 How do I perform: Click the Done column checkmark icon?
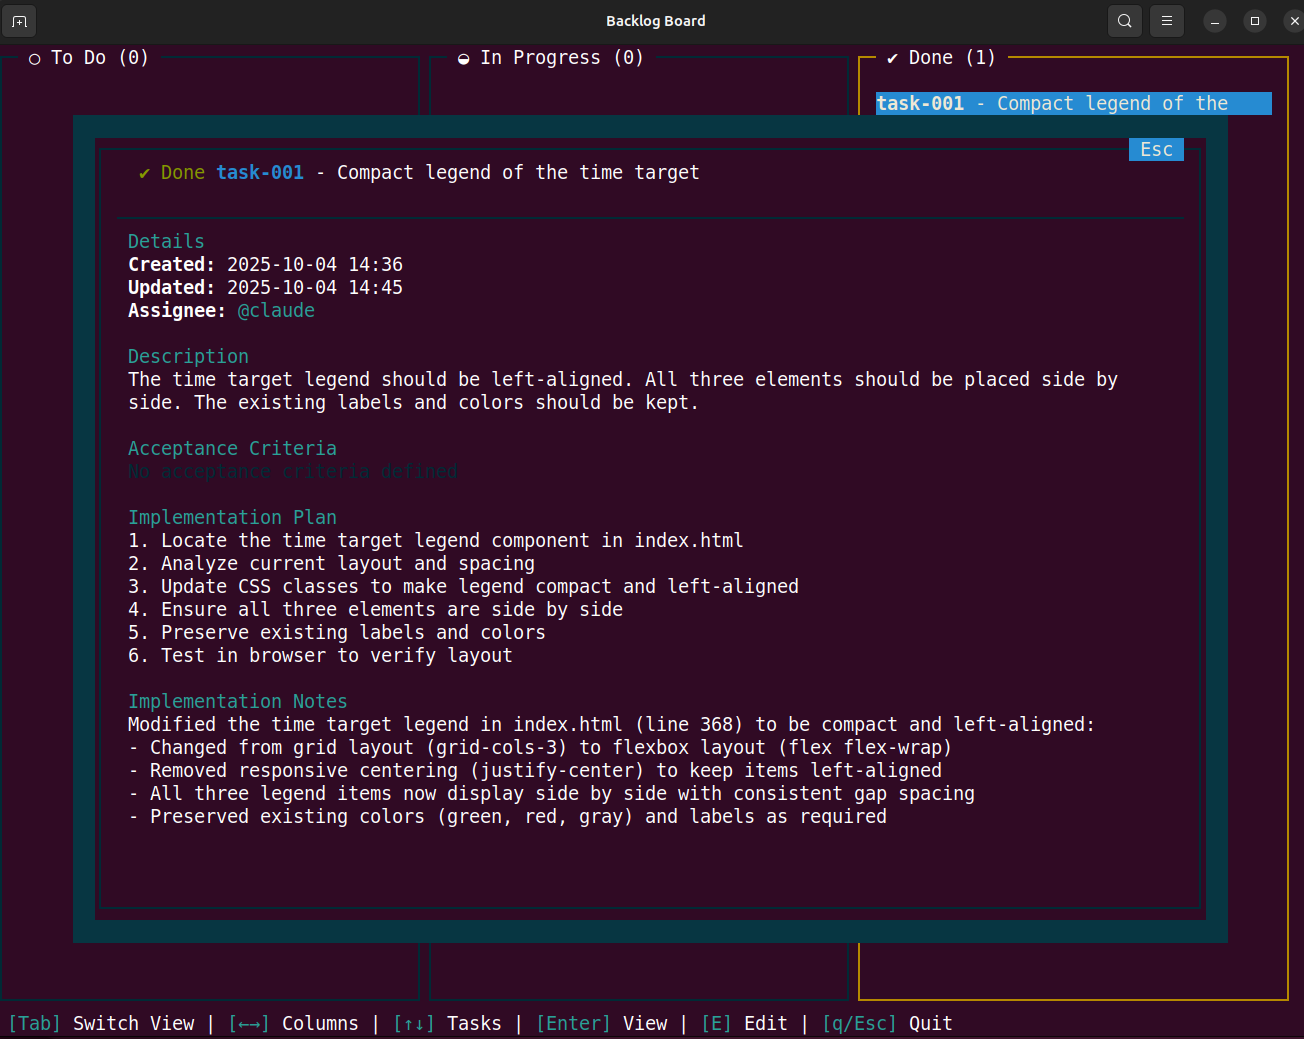click(892, 59)
